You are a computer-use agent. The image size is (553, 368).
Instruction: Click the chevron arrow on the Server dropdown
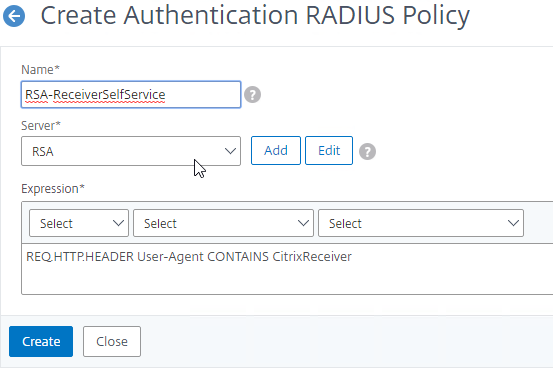click(230, 151)
